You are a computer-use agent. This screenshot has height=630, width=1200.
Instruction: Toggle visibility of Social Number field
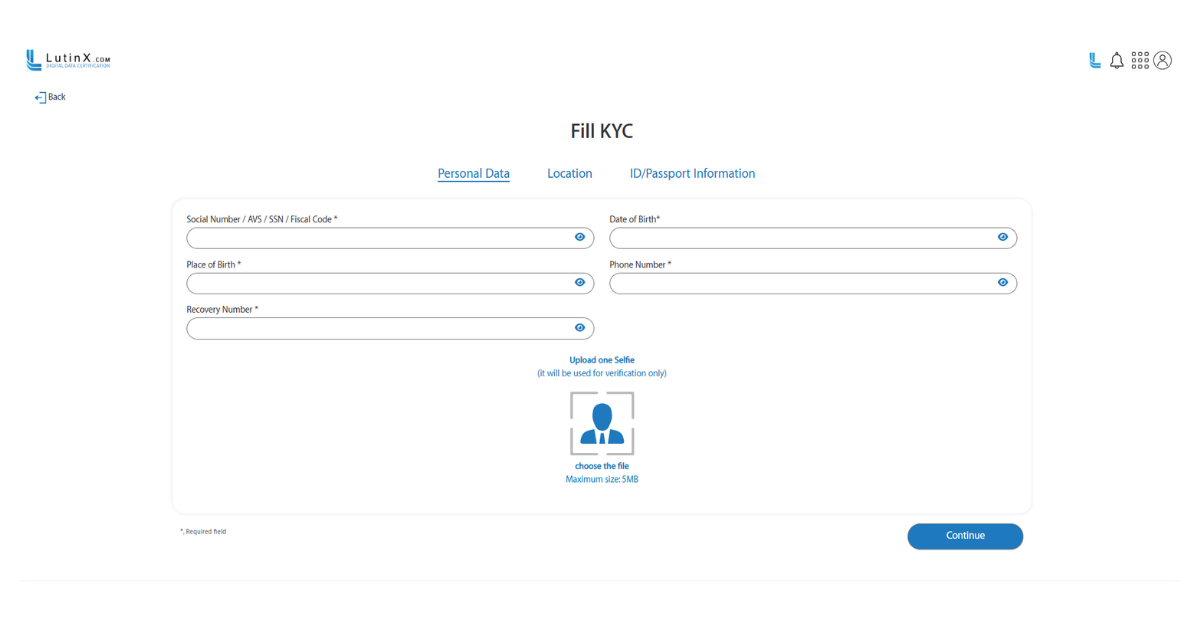(580, 238)
